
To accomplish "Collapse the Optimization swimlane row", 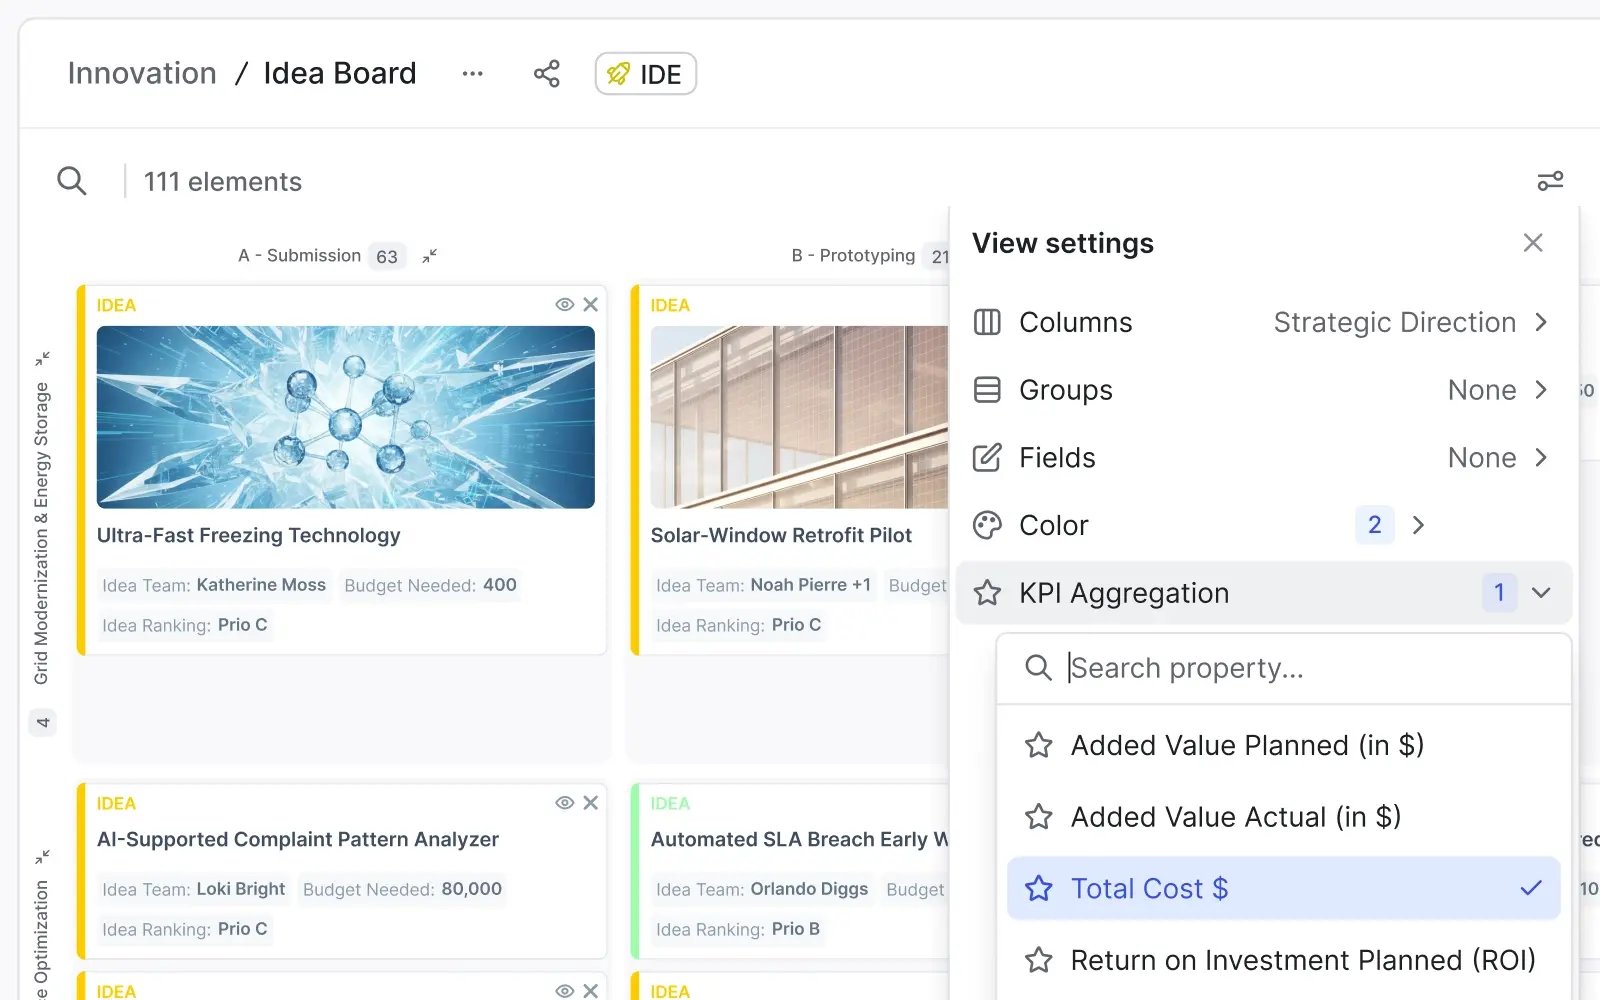I will [x=42, y=857].
